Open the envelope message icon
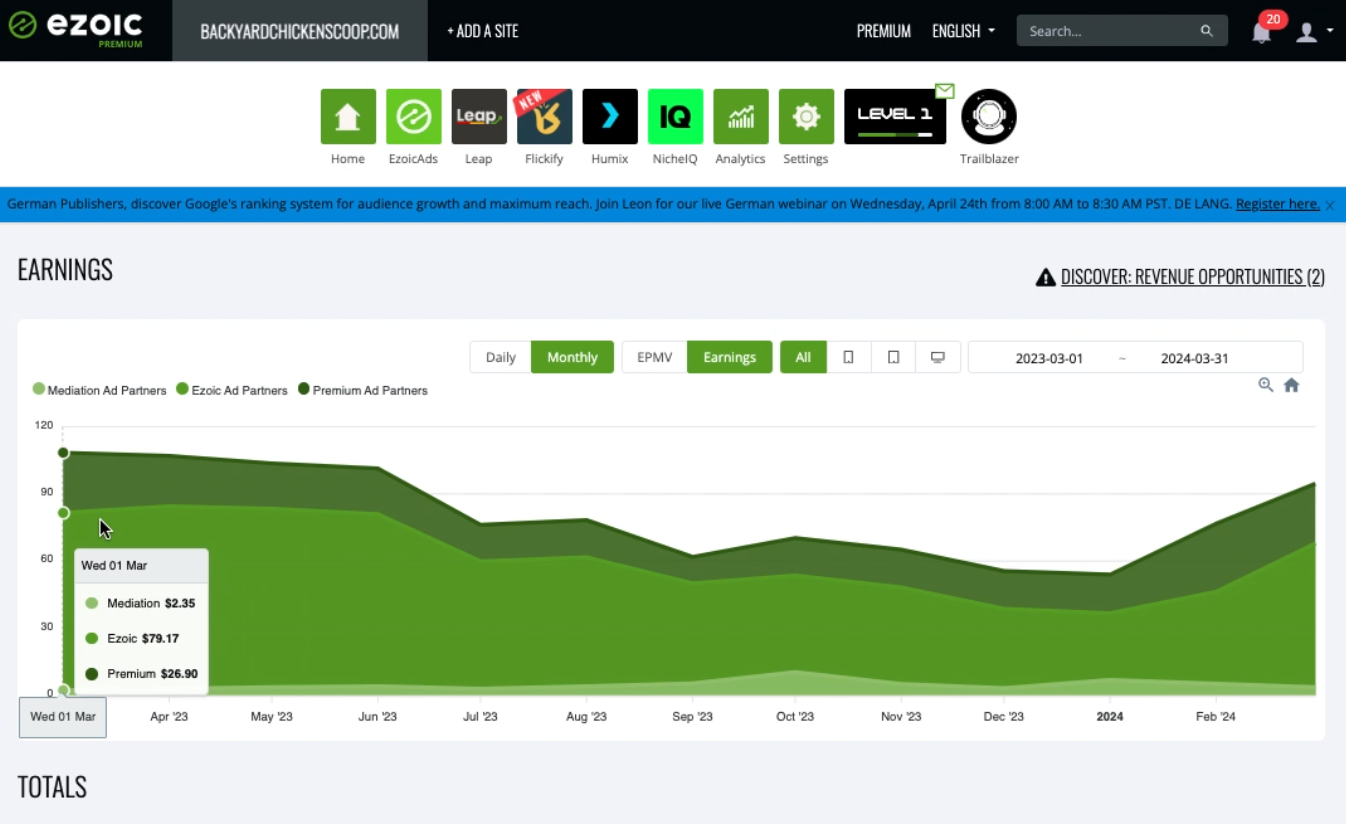 pos(945,91)
